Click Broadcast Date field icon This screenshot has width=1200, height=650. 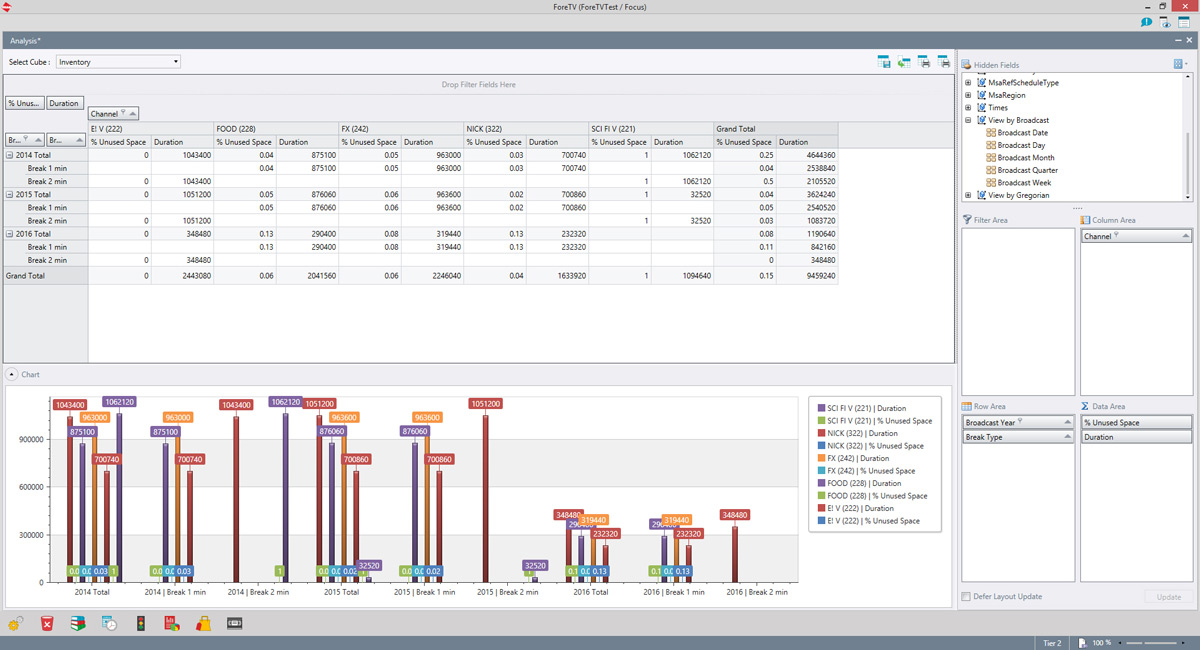click(991, 133)
